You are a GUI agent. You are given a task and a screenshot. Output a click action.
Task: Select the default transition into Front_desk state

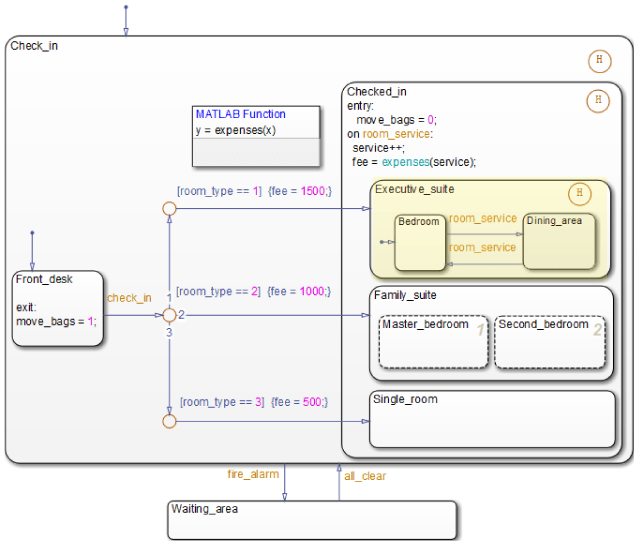click(x=32, y=251)
